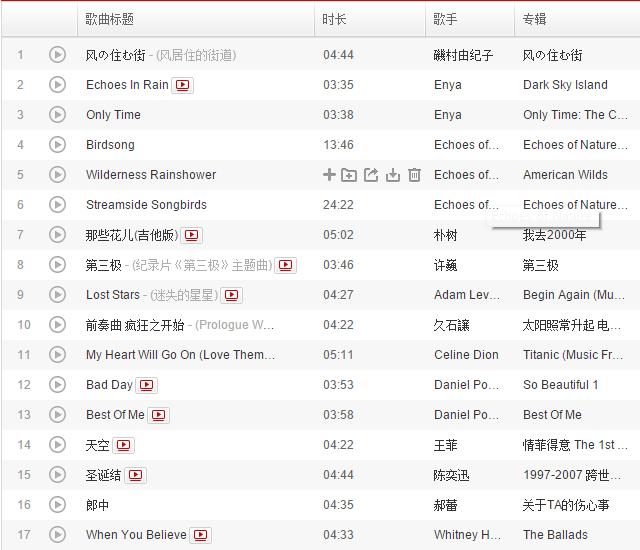Screen dimensions: 640x550
Task: Open album 关于TA的伤心事
Action: click(566, 505)
